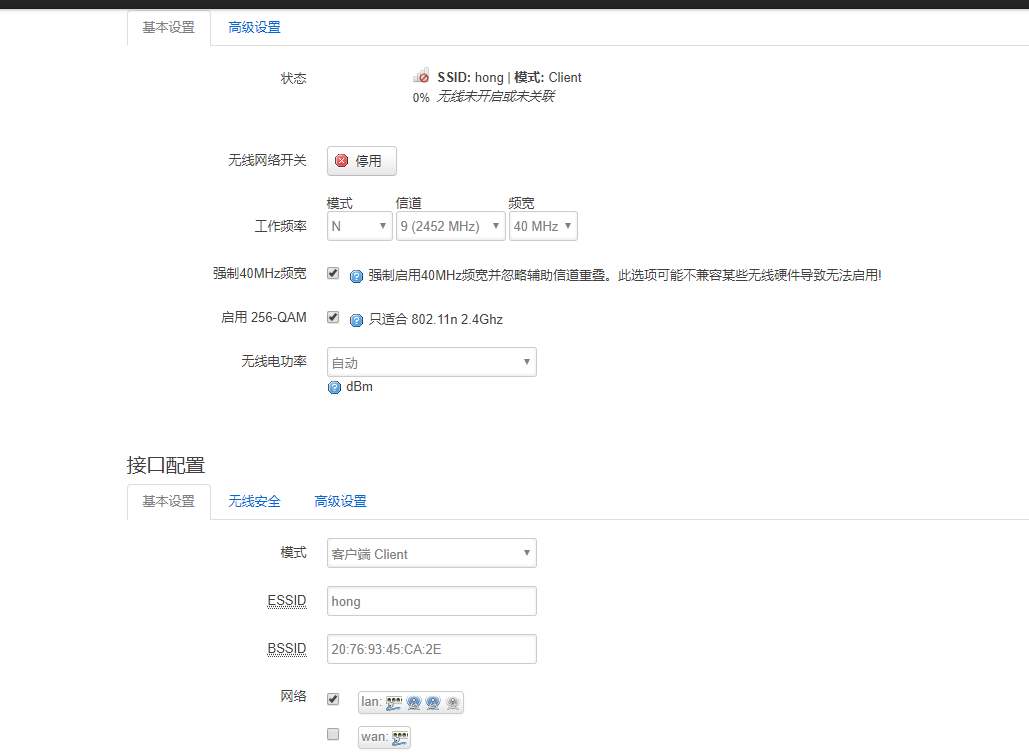The image size is (1029, 755).
Task: Click the help icon beside dBm label
Action: click(334, 387)
